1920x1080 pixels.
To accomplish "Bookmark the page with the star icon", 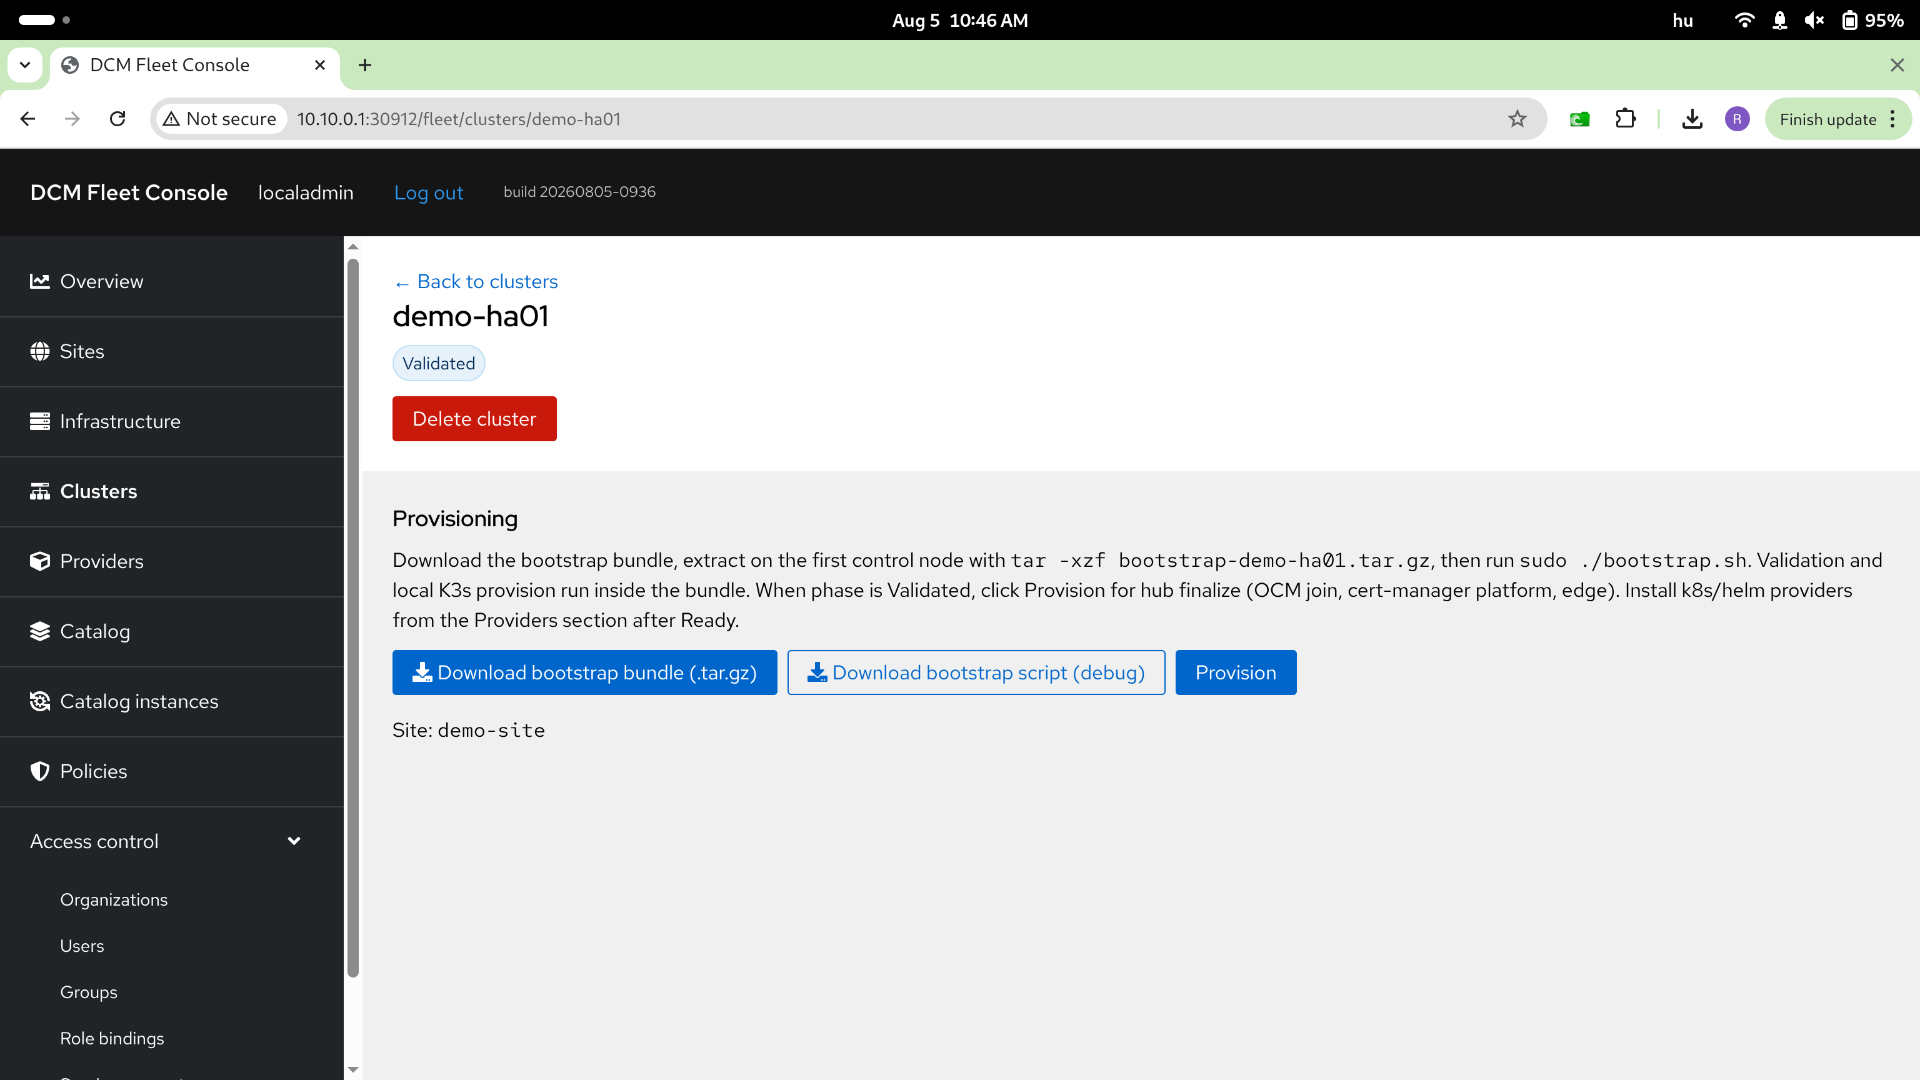I will coord(1517,119).
